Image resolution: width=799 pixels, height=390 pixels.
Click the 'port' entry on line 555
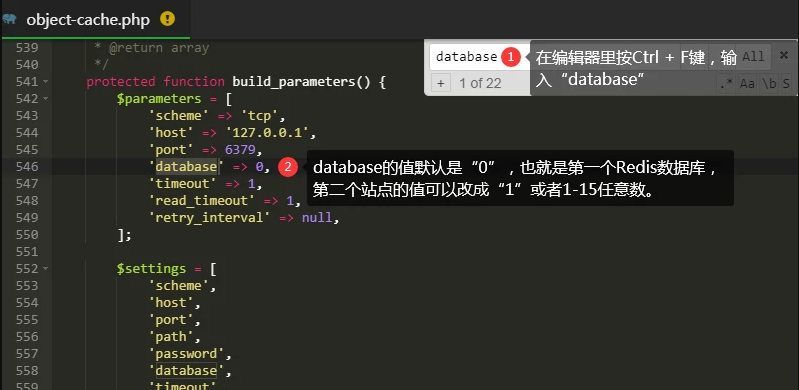click(171, 320)
